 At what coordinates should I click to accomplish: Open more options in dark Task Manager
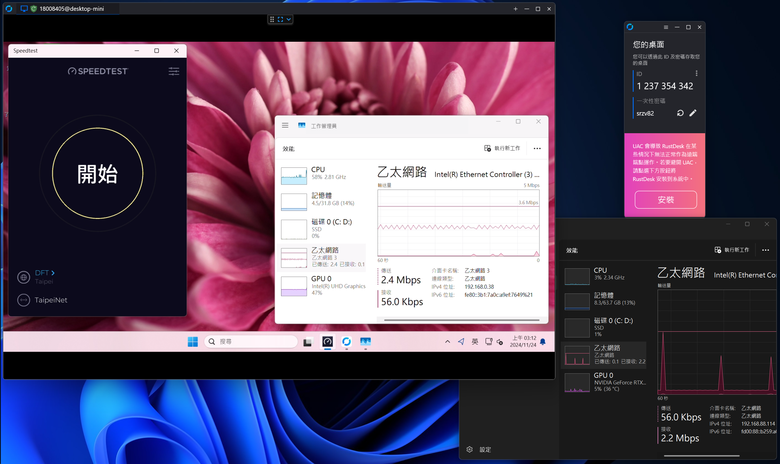(766, 250)
